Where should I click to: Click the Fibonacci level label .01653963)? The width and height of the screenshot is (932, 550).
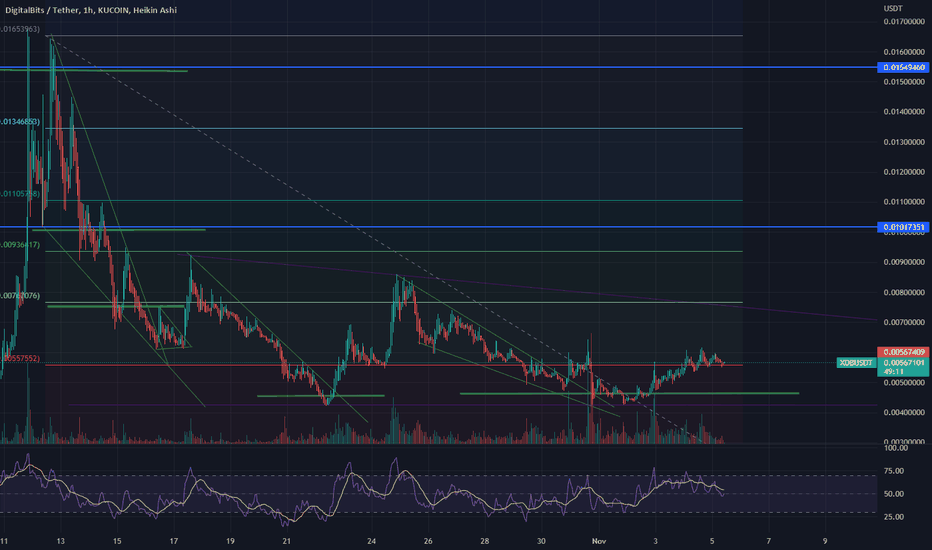[20, 29]
